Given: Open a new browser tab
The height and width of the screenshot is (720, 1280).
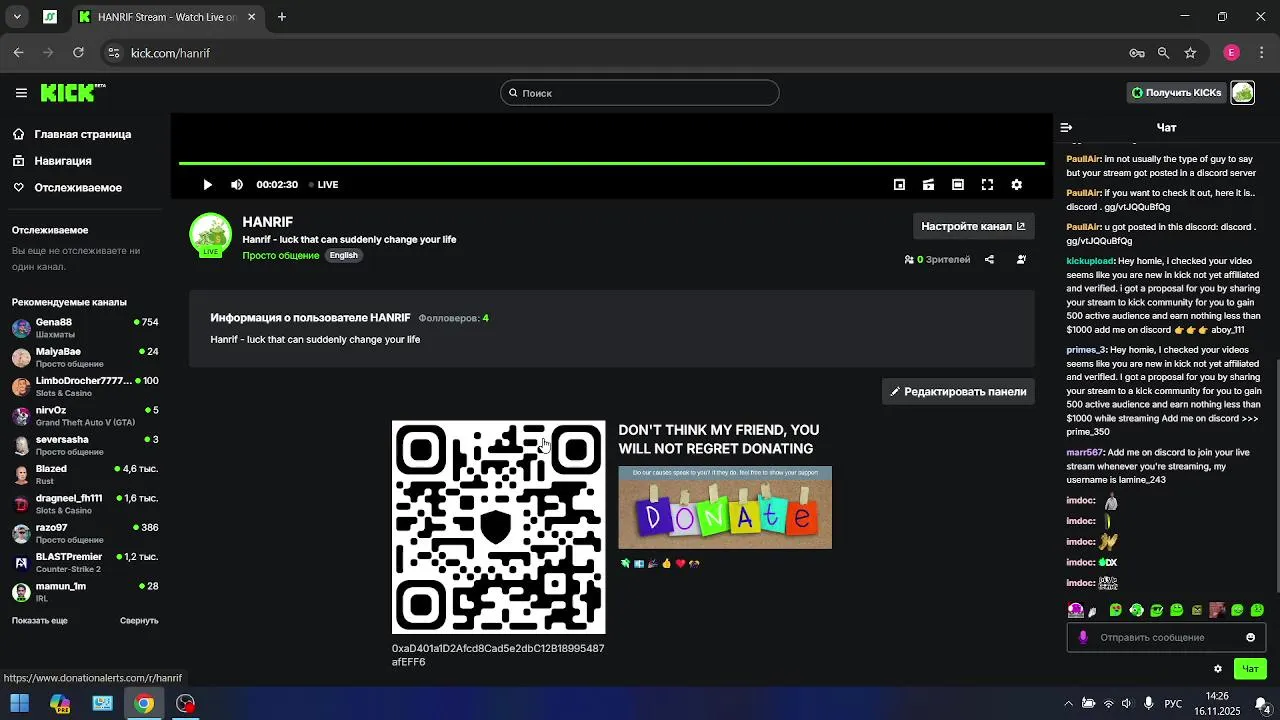Looking at the screenshot, I should [x=282, y=17].
